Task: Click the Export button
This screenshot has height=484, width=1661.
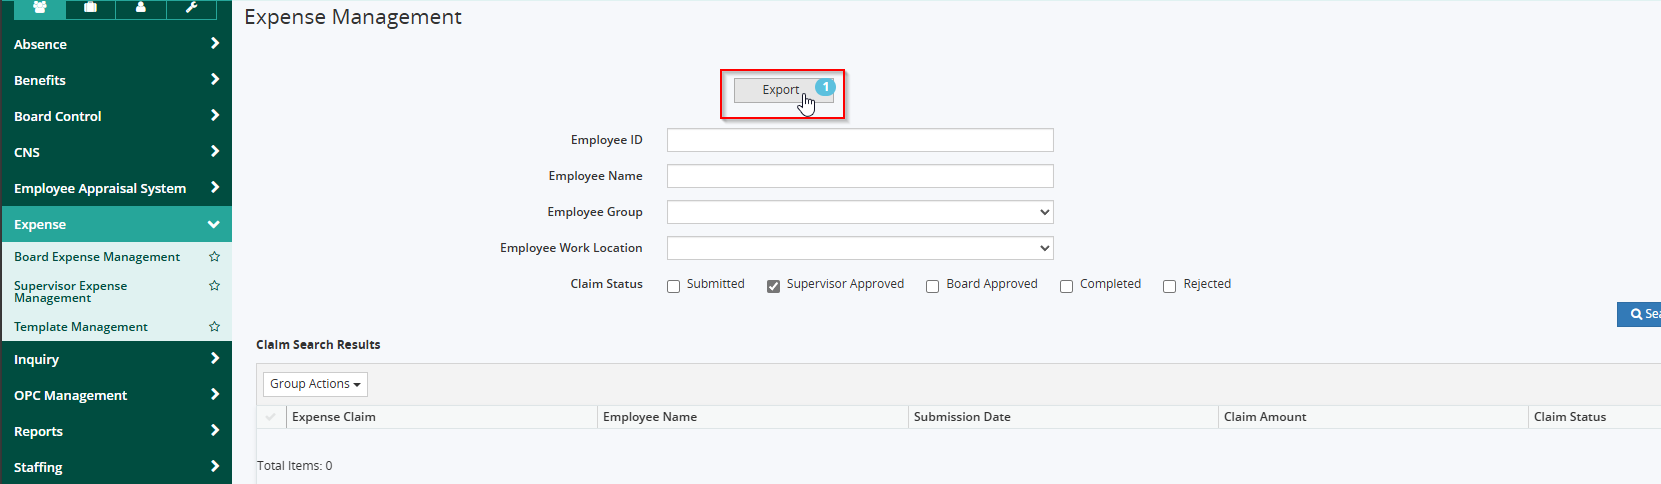Action: pyautogui.click(x=783, y=90)
